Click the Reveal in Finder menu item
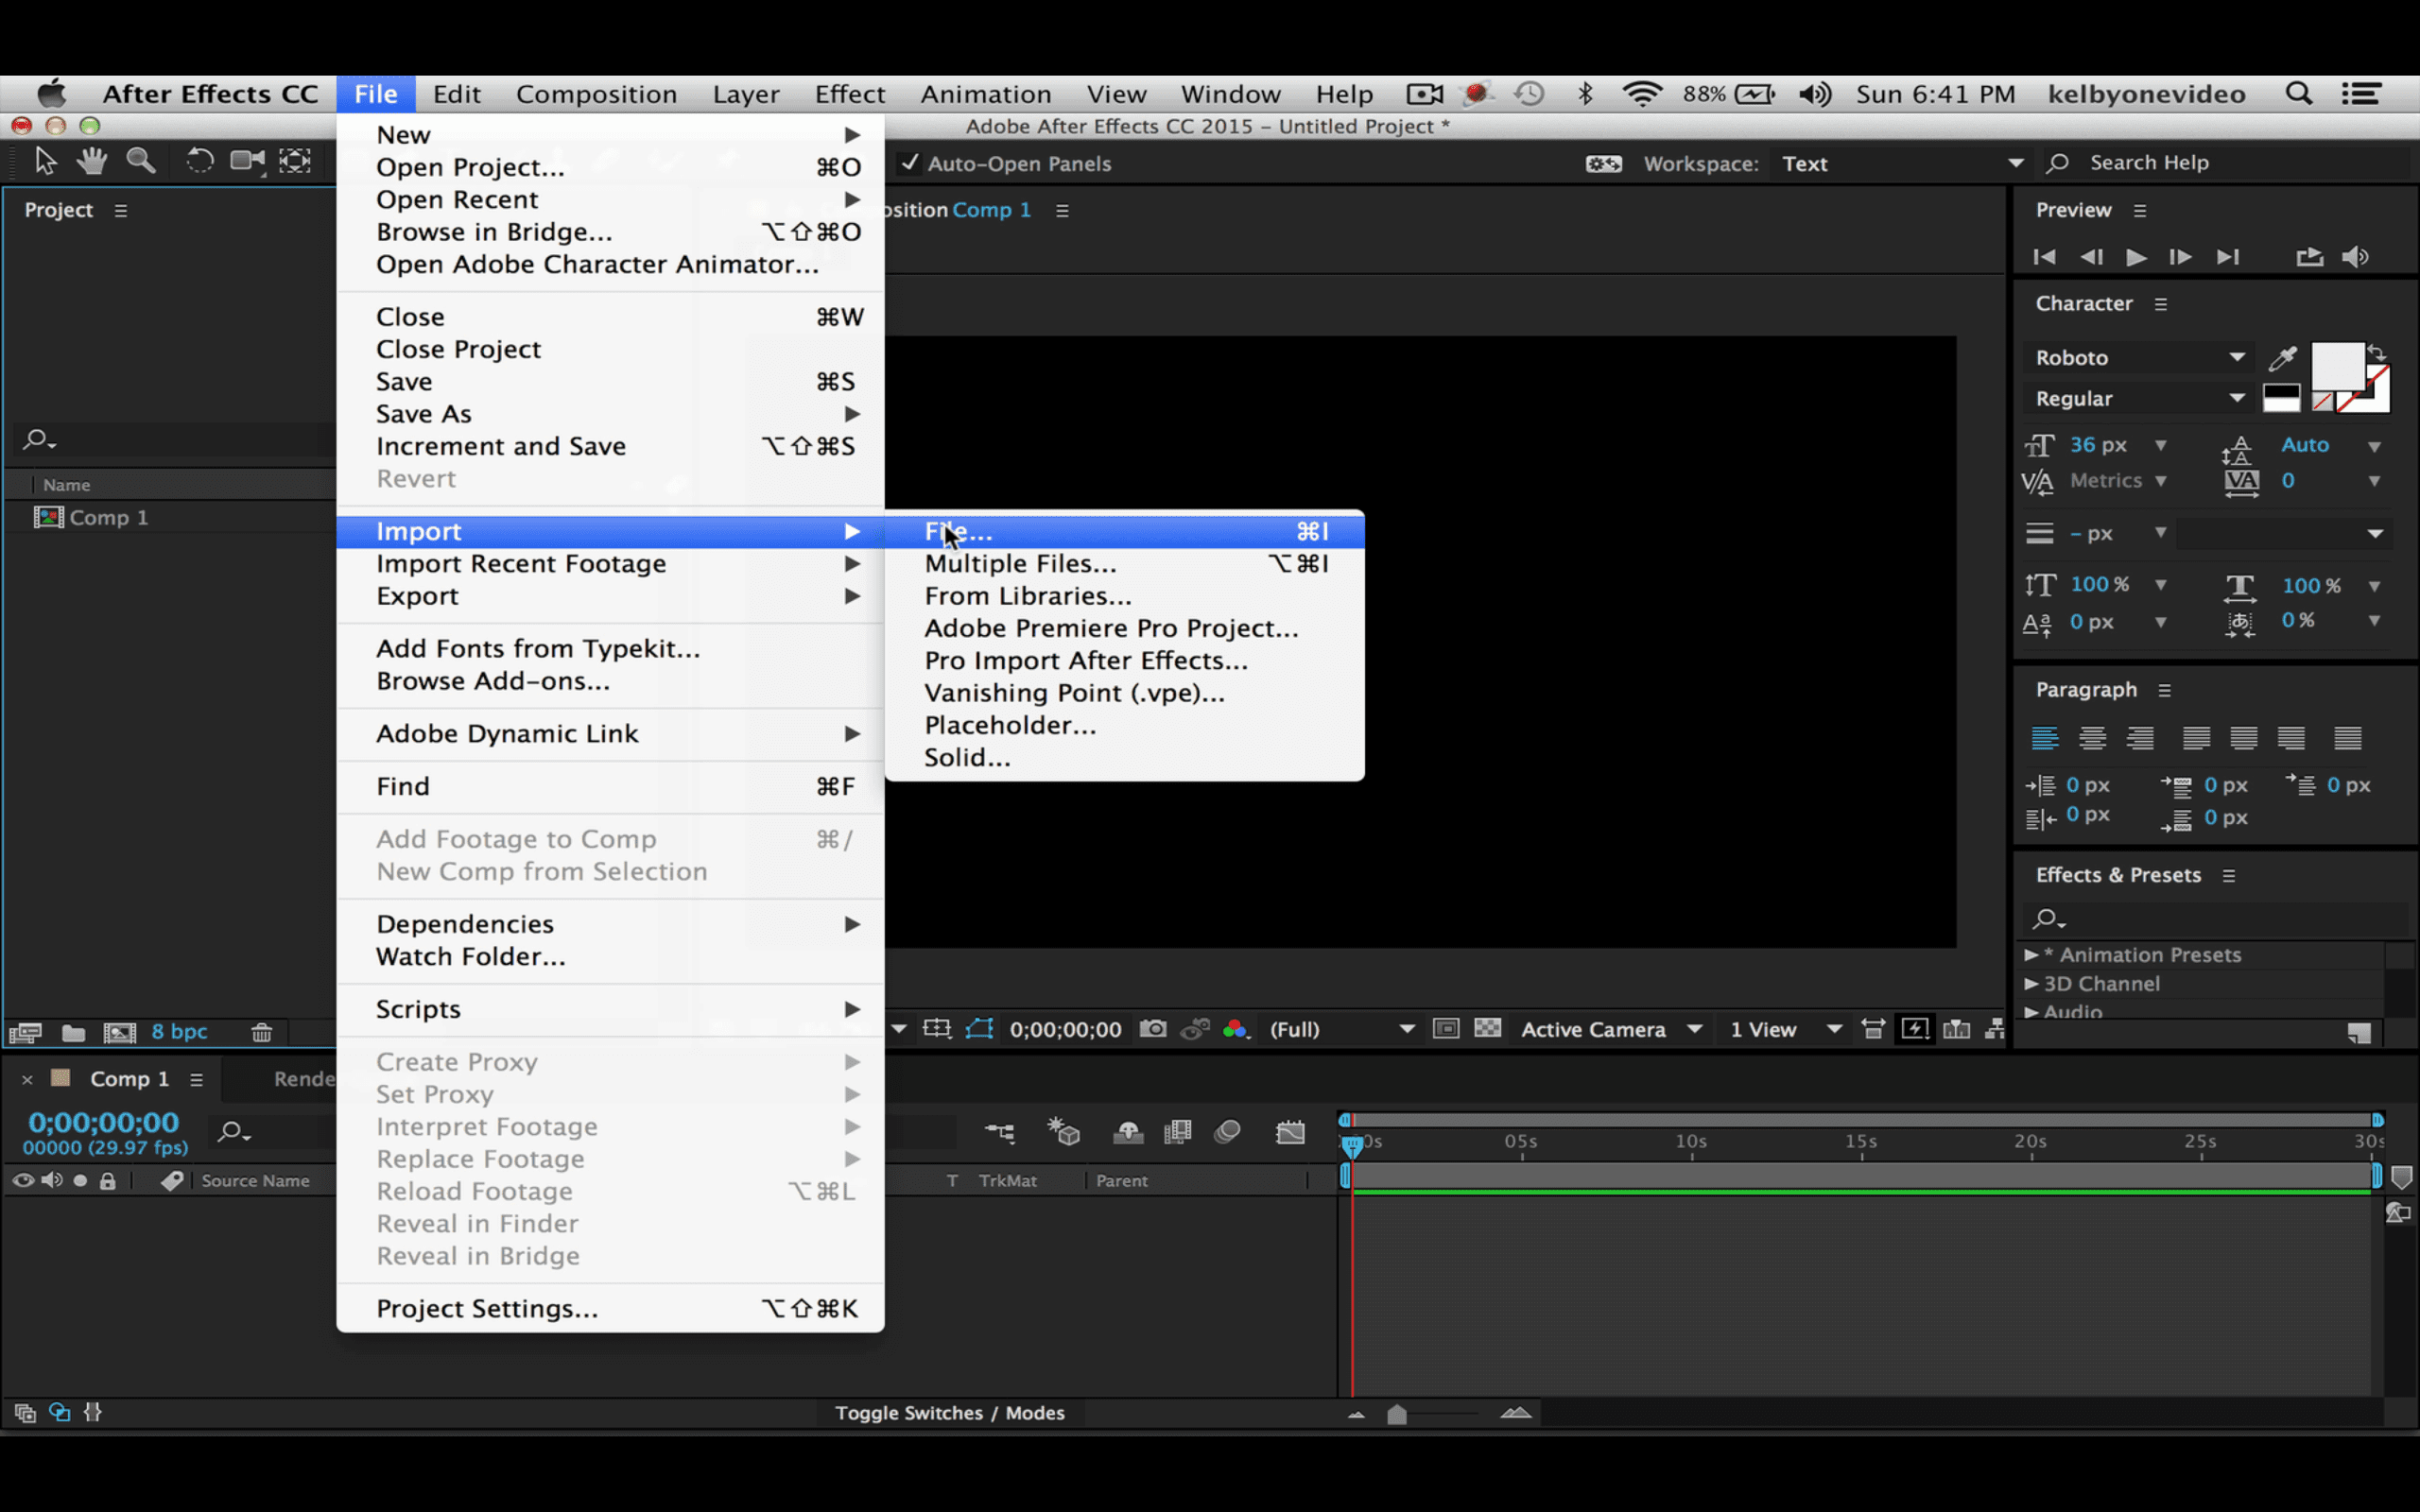 (x=477, y=1223)
